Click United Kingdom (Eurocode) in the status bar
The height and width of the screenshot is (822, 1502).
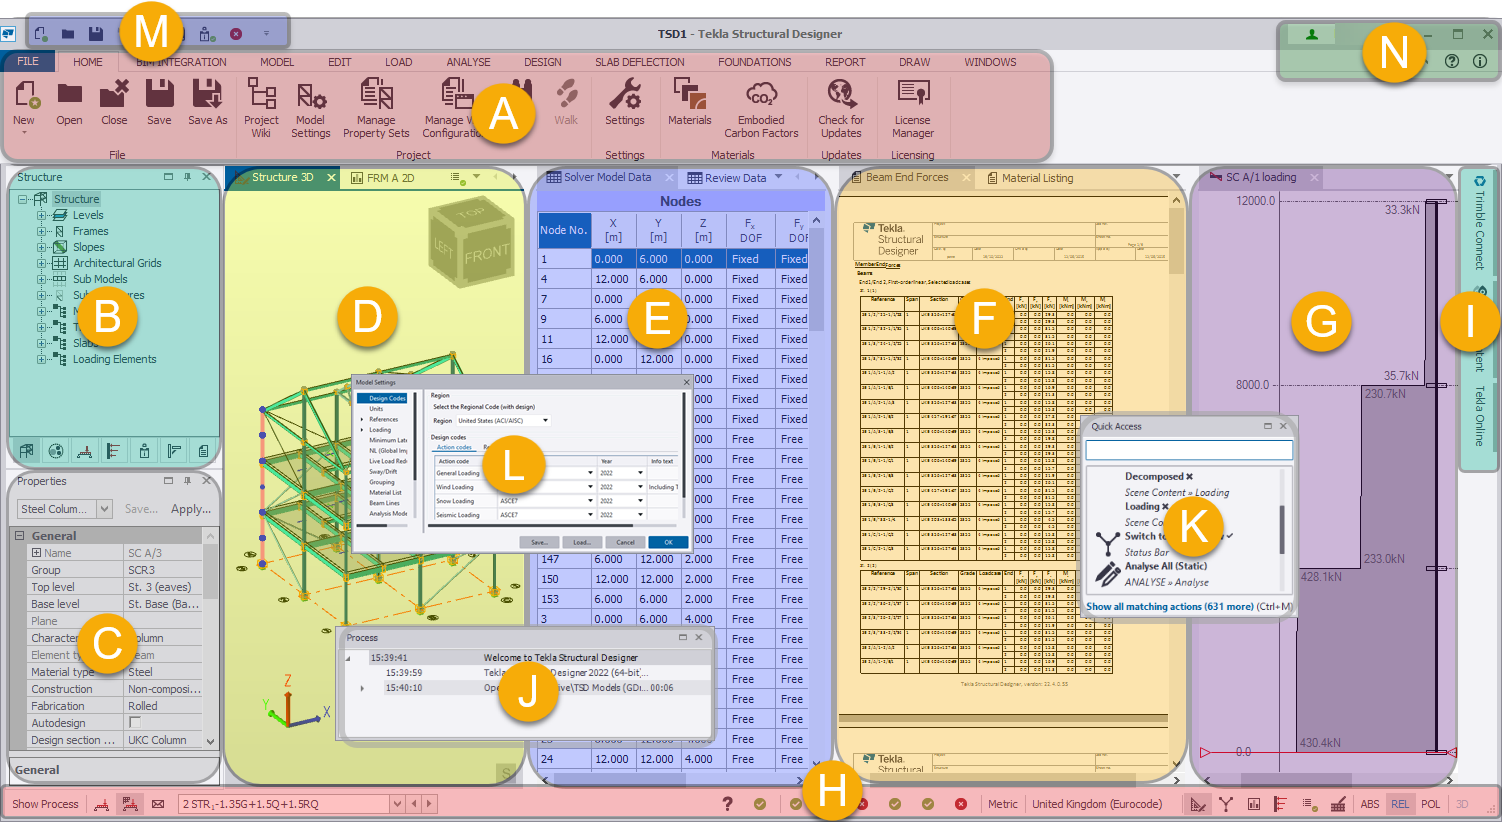click(1097, 804)
